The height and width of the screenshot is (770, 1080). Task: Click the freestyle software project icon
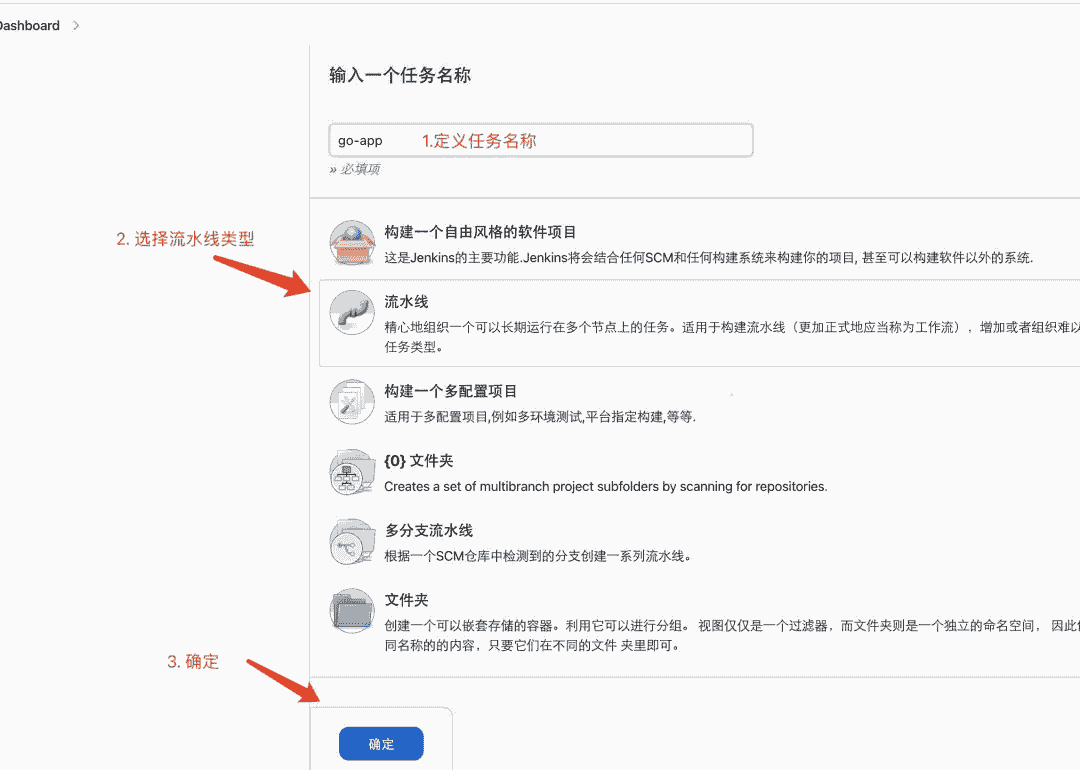tap(352, 243)
